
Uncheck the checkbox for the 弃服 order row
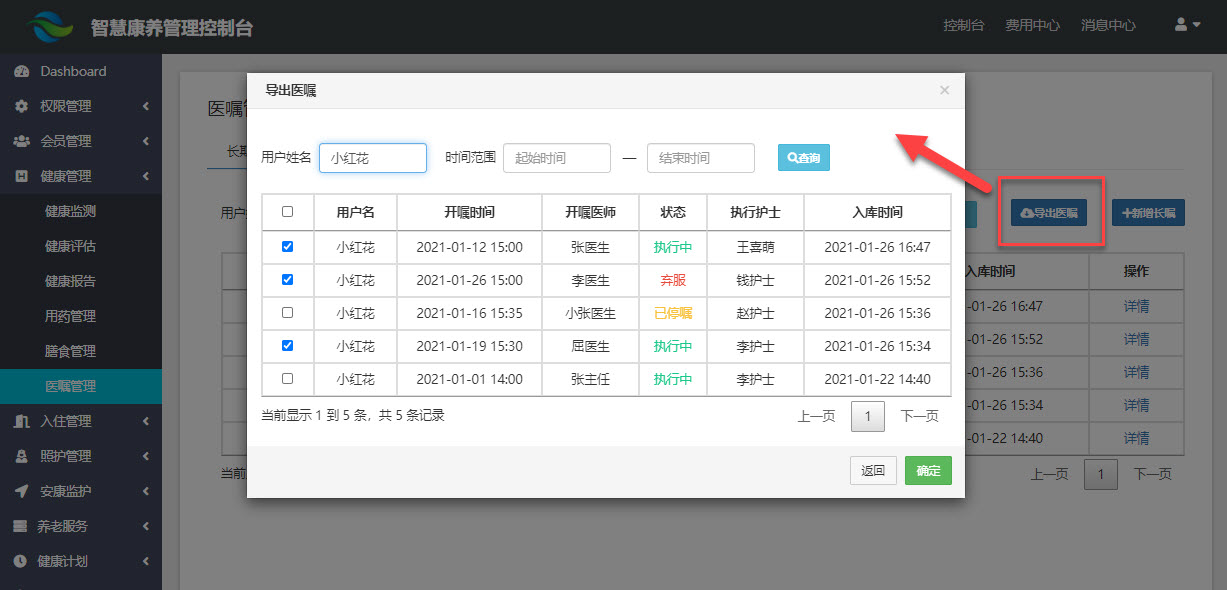[287, 280]
